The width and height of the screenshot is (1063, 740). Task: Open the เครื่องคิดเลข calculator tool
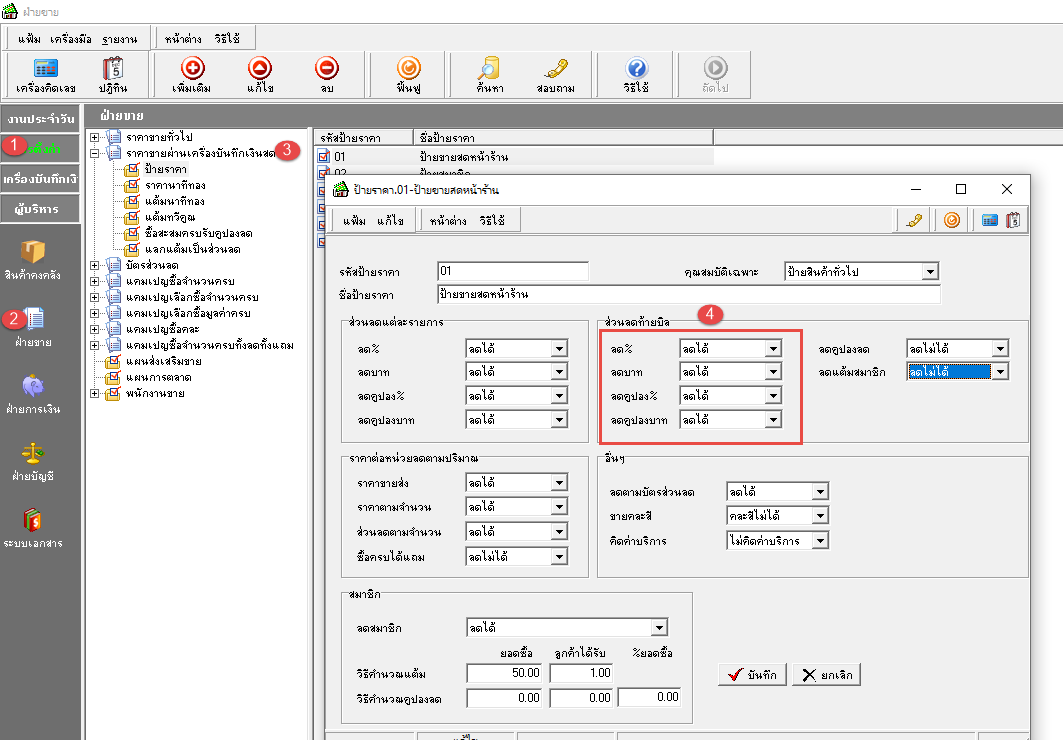tap(45, 74)
